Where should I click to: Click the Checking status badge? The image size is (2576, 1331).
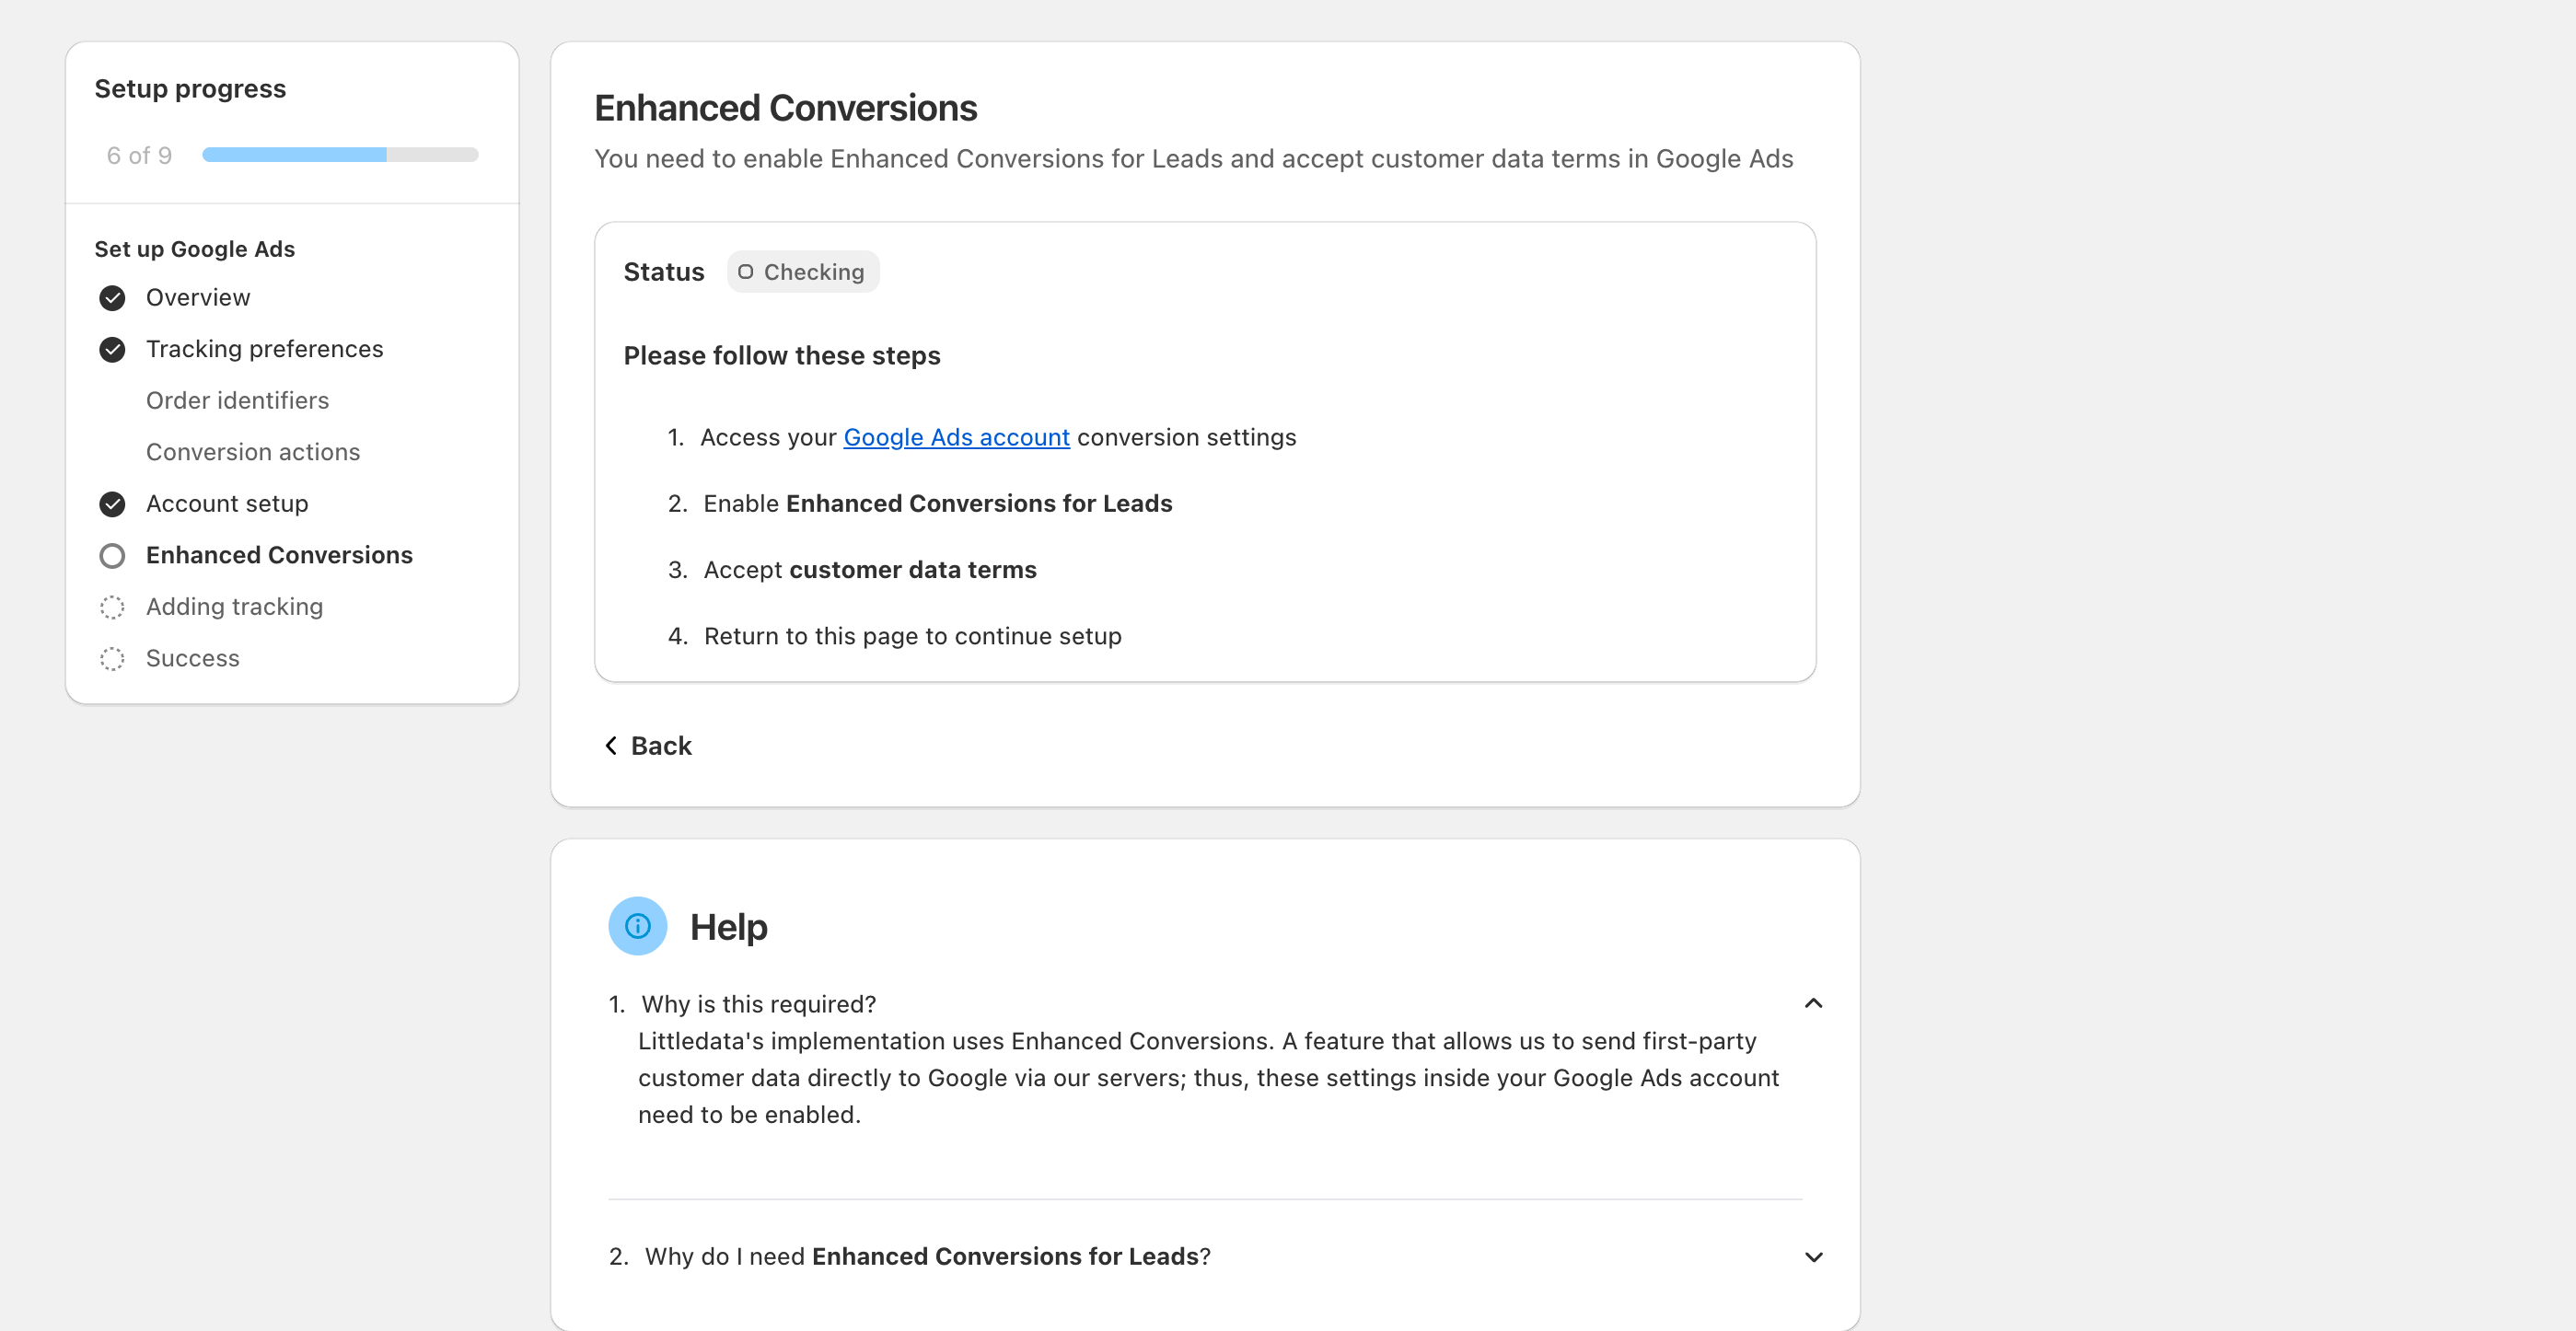(x=803, y=272)
